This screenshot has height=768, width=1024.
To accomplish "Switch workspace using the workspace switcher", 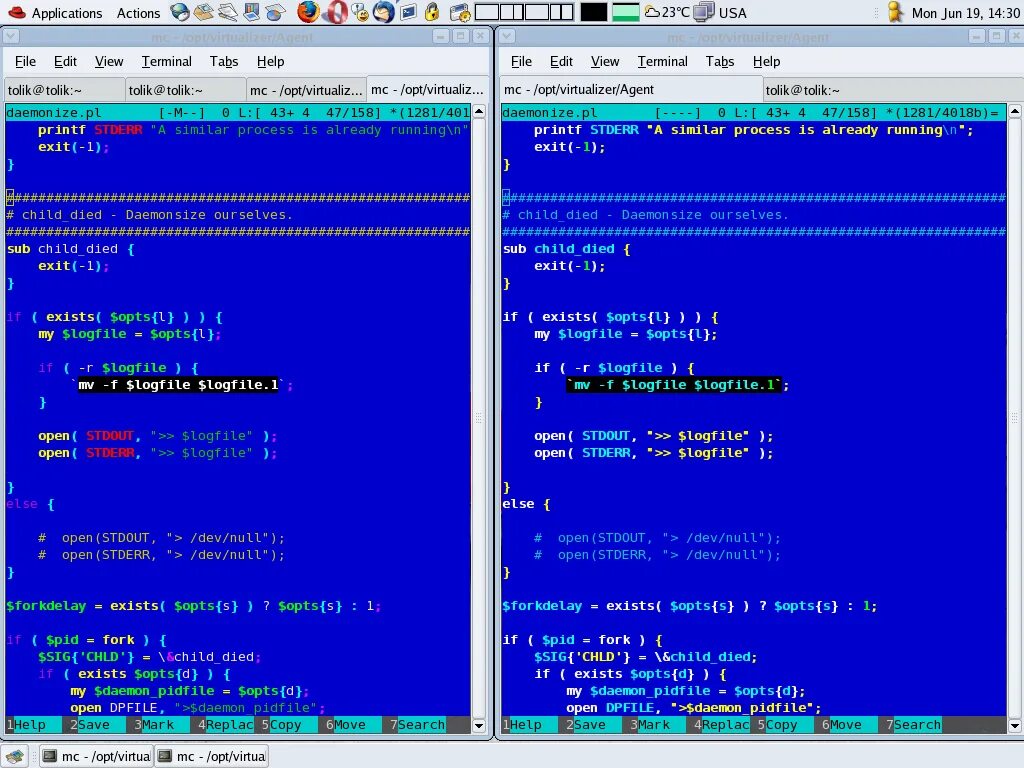I will 524,12.
